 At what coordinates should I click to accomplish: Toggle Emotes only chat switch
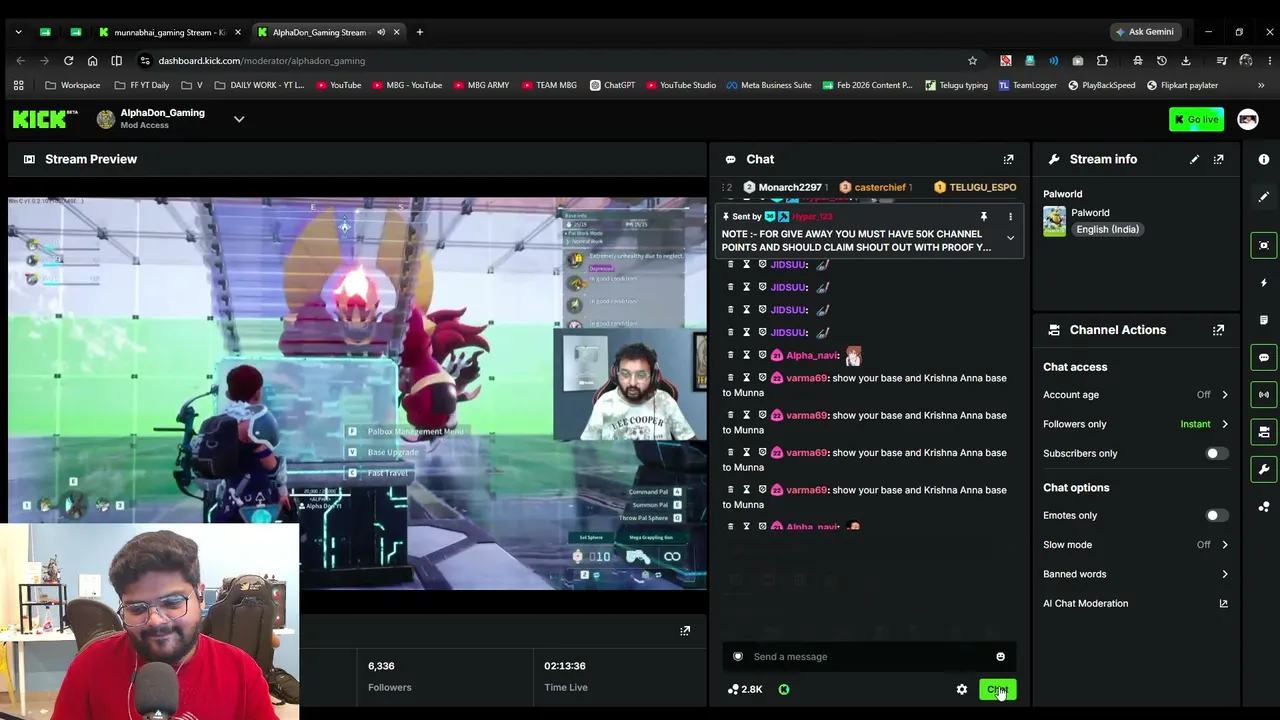1215,515
